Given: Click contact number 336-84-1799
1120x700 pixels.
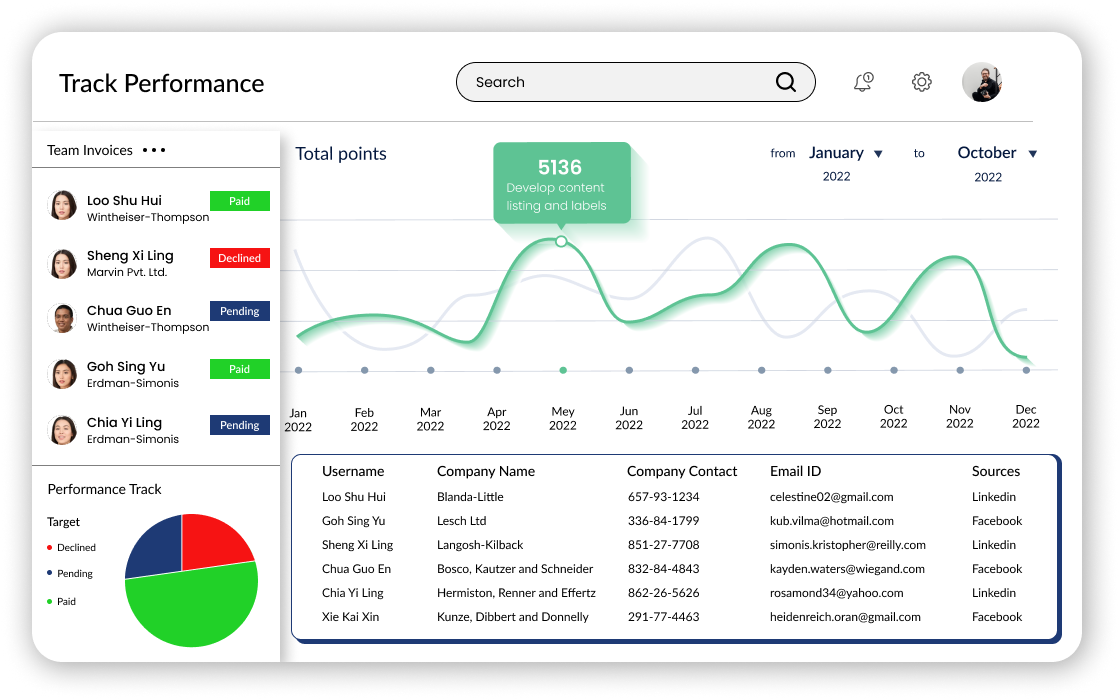Looking at the screenshot, I should pos(664,521).
